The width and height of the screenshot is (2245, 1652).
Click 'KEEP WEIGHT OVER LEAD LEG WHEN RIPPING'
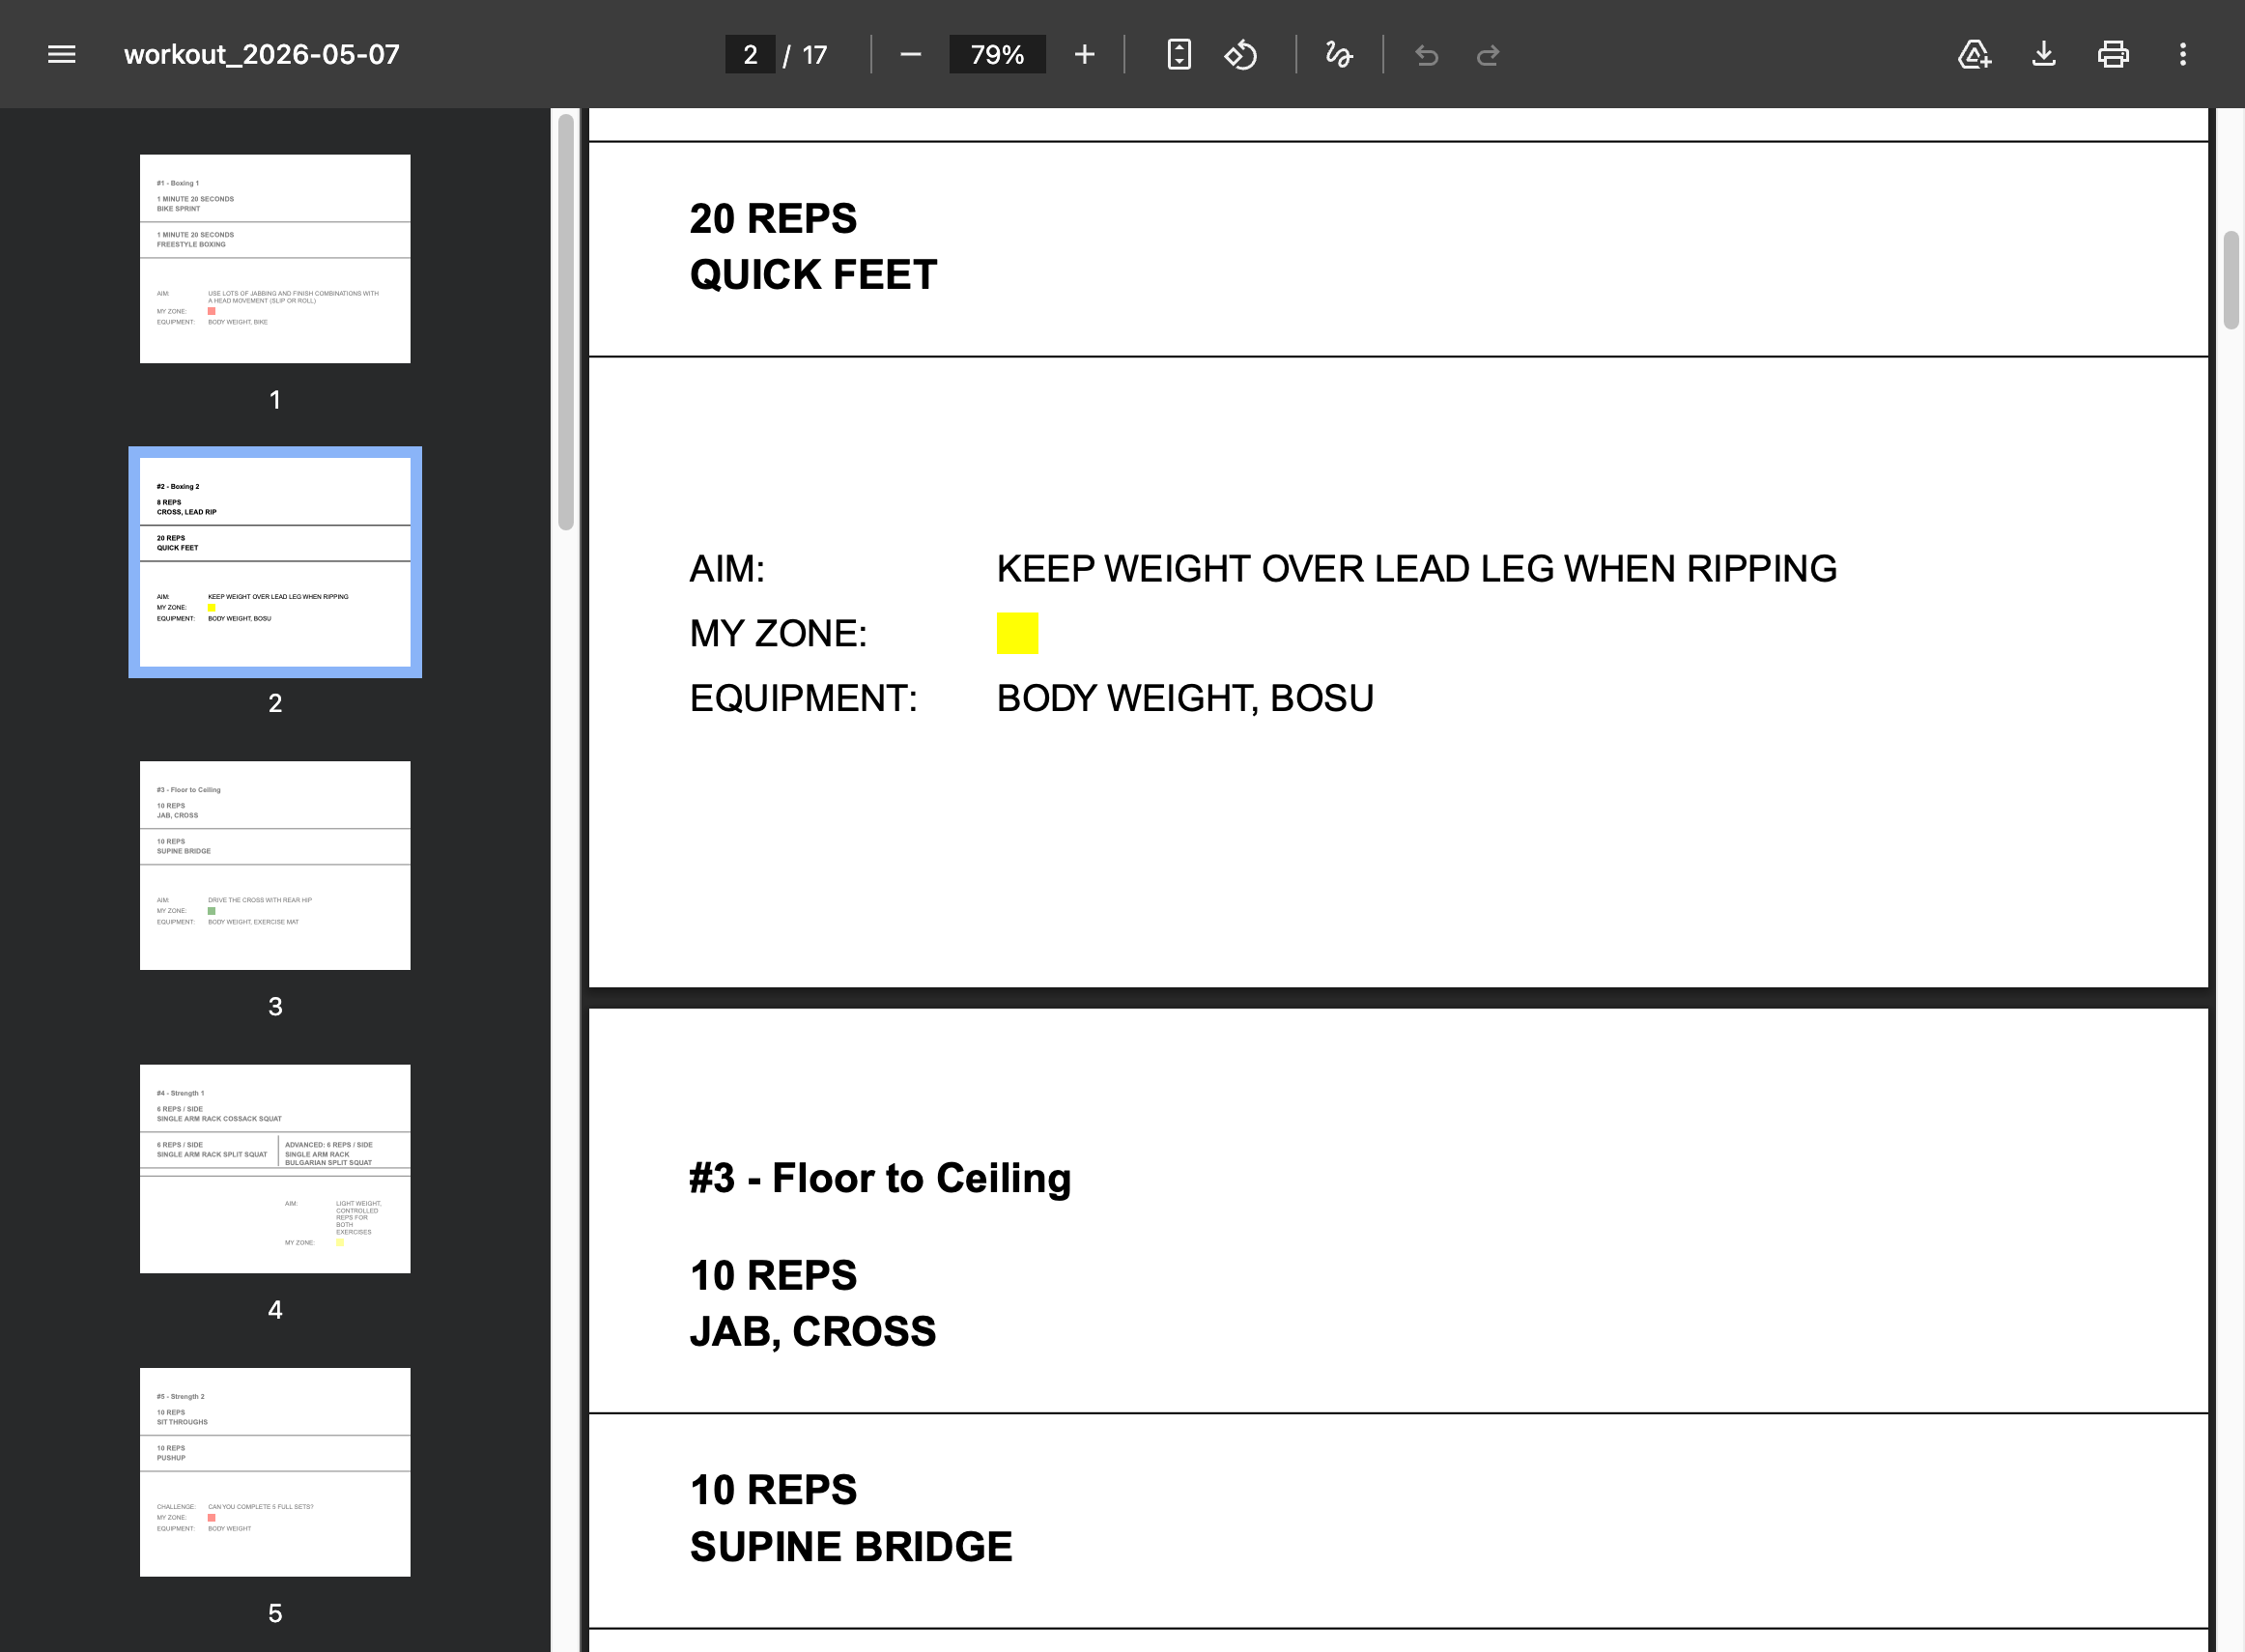[1416, 569]
